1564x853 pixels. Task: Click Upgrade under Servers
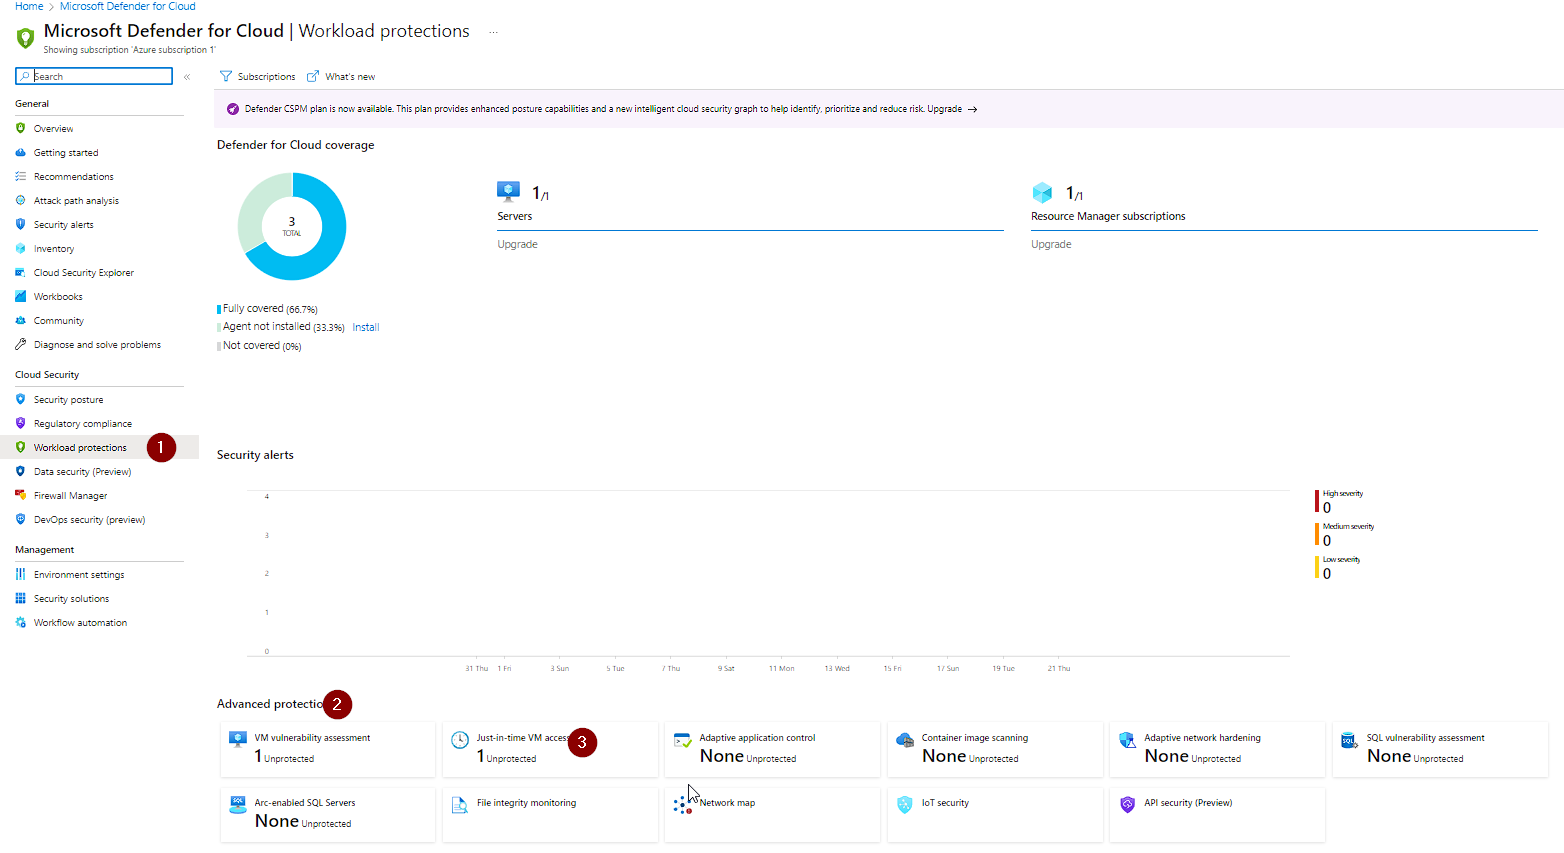point(518,244)
